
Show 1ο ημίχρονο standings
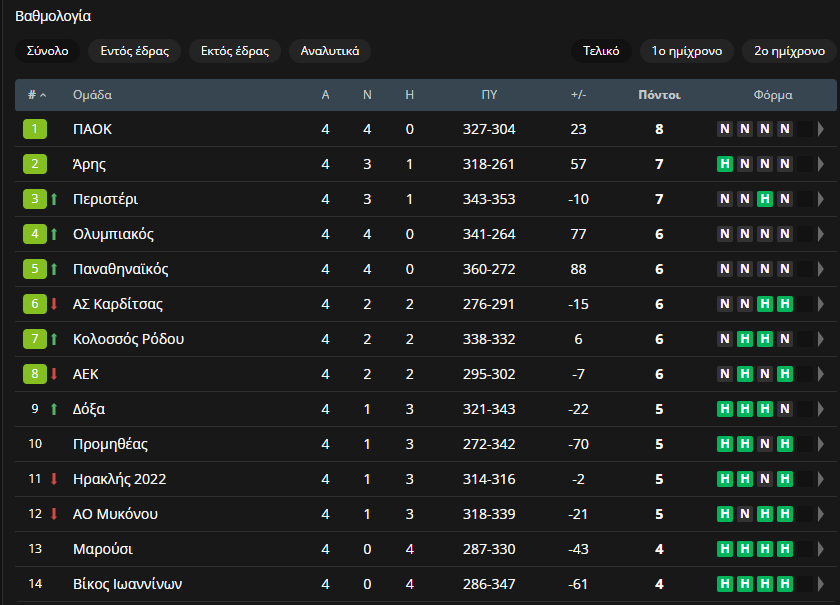point(686,51)
